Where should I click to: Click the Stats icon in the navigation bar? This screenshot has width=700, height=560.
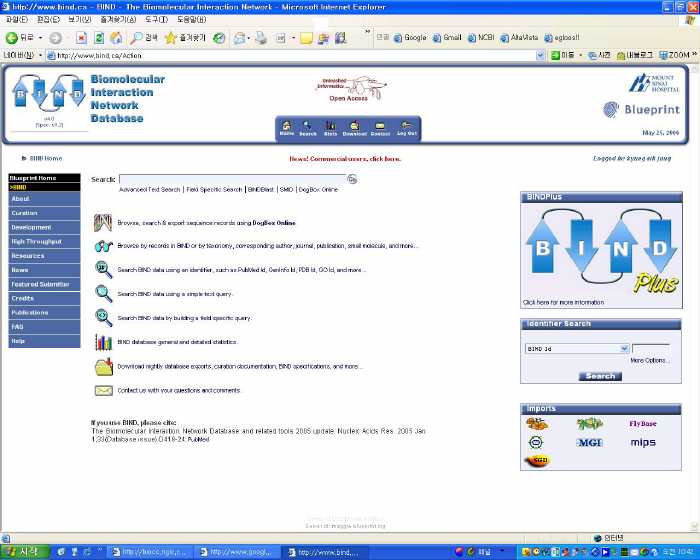(330, 128)
